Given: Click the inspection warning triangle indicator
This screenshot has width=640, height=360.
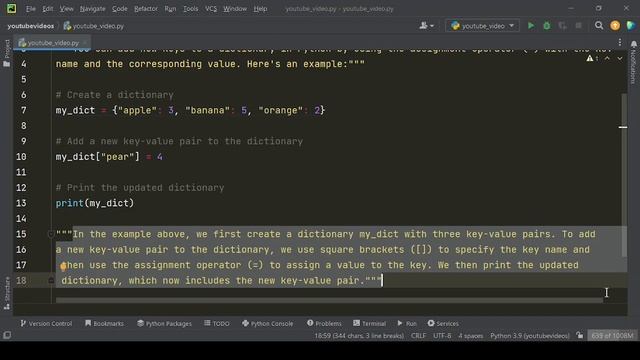Looking at the screenshot, I should tap(590, 59).
